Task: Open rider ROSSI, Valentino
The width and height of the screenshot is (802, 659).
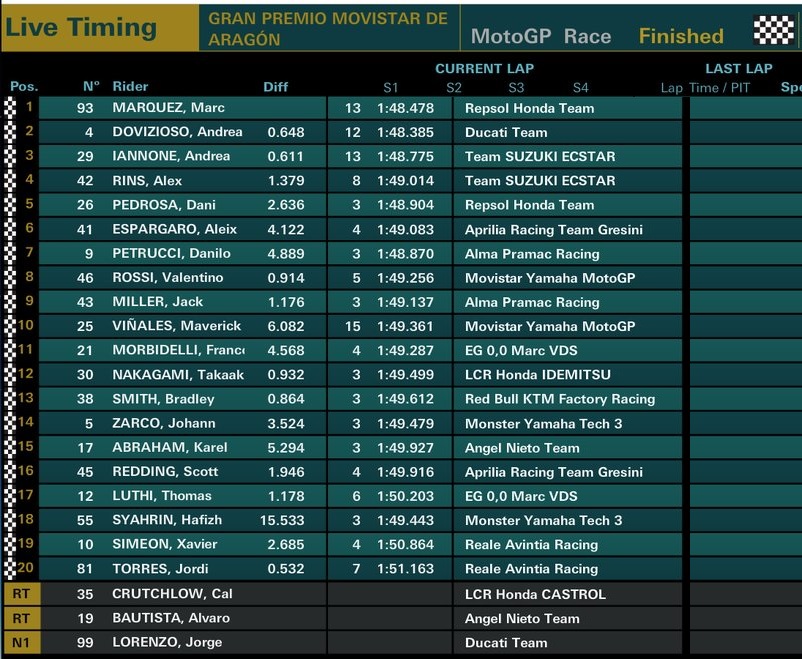Action: click(x=168, y=278)
